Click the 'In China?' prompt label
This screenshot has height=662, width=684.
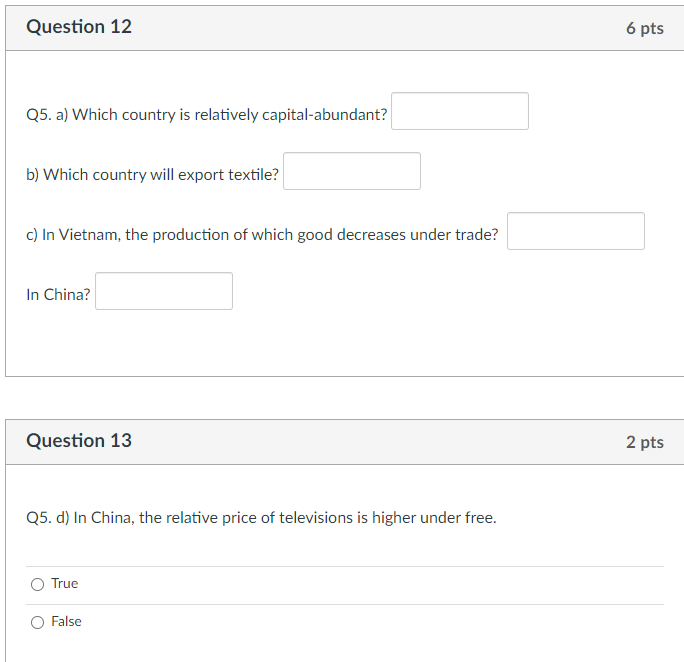coord(58,295)
